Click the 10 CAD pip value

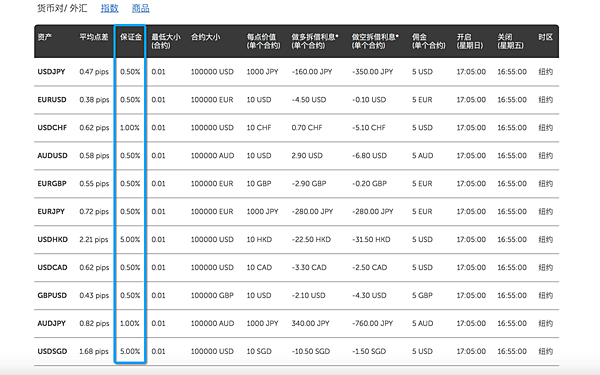(x=259, y=267)
